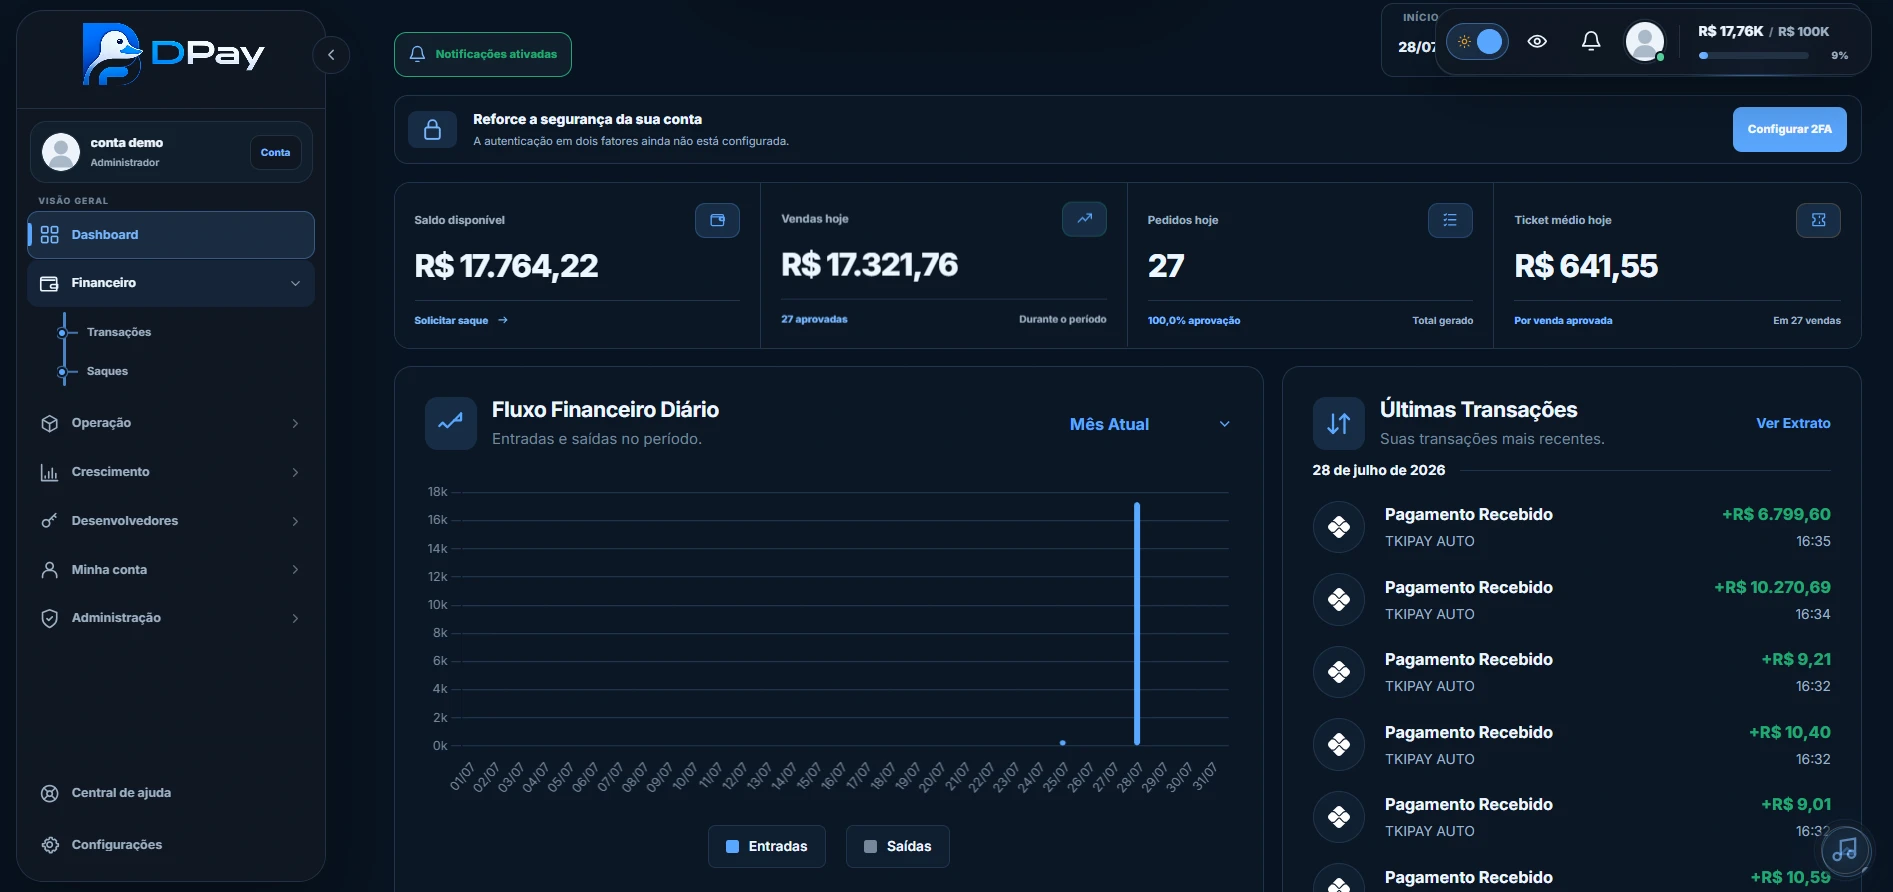Click the DPay penguin logo
The width and height of the screenshot is (1893, 892).
112,54
